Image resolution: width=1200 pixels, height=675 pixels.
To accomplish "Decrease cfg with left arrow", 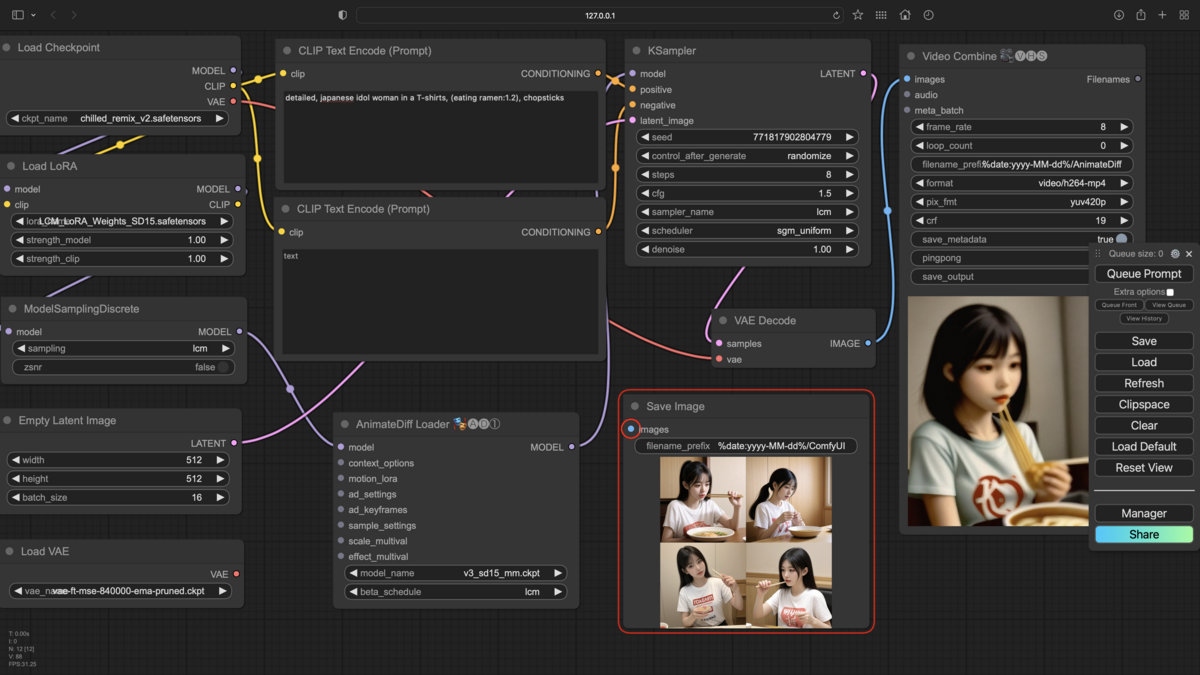I will click(645, 193).
